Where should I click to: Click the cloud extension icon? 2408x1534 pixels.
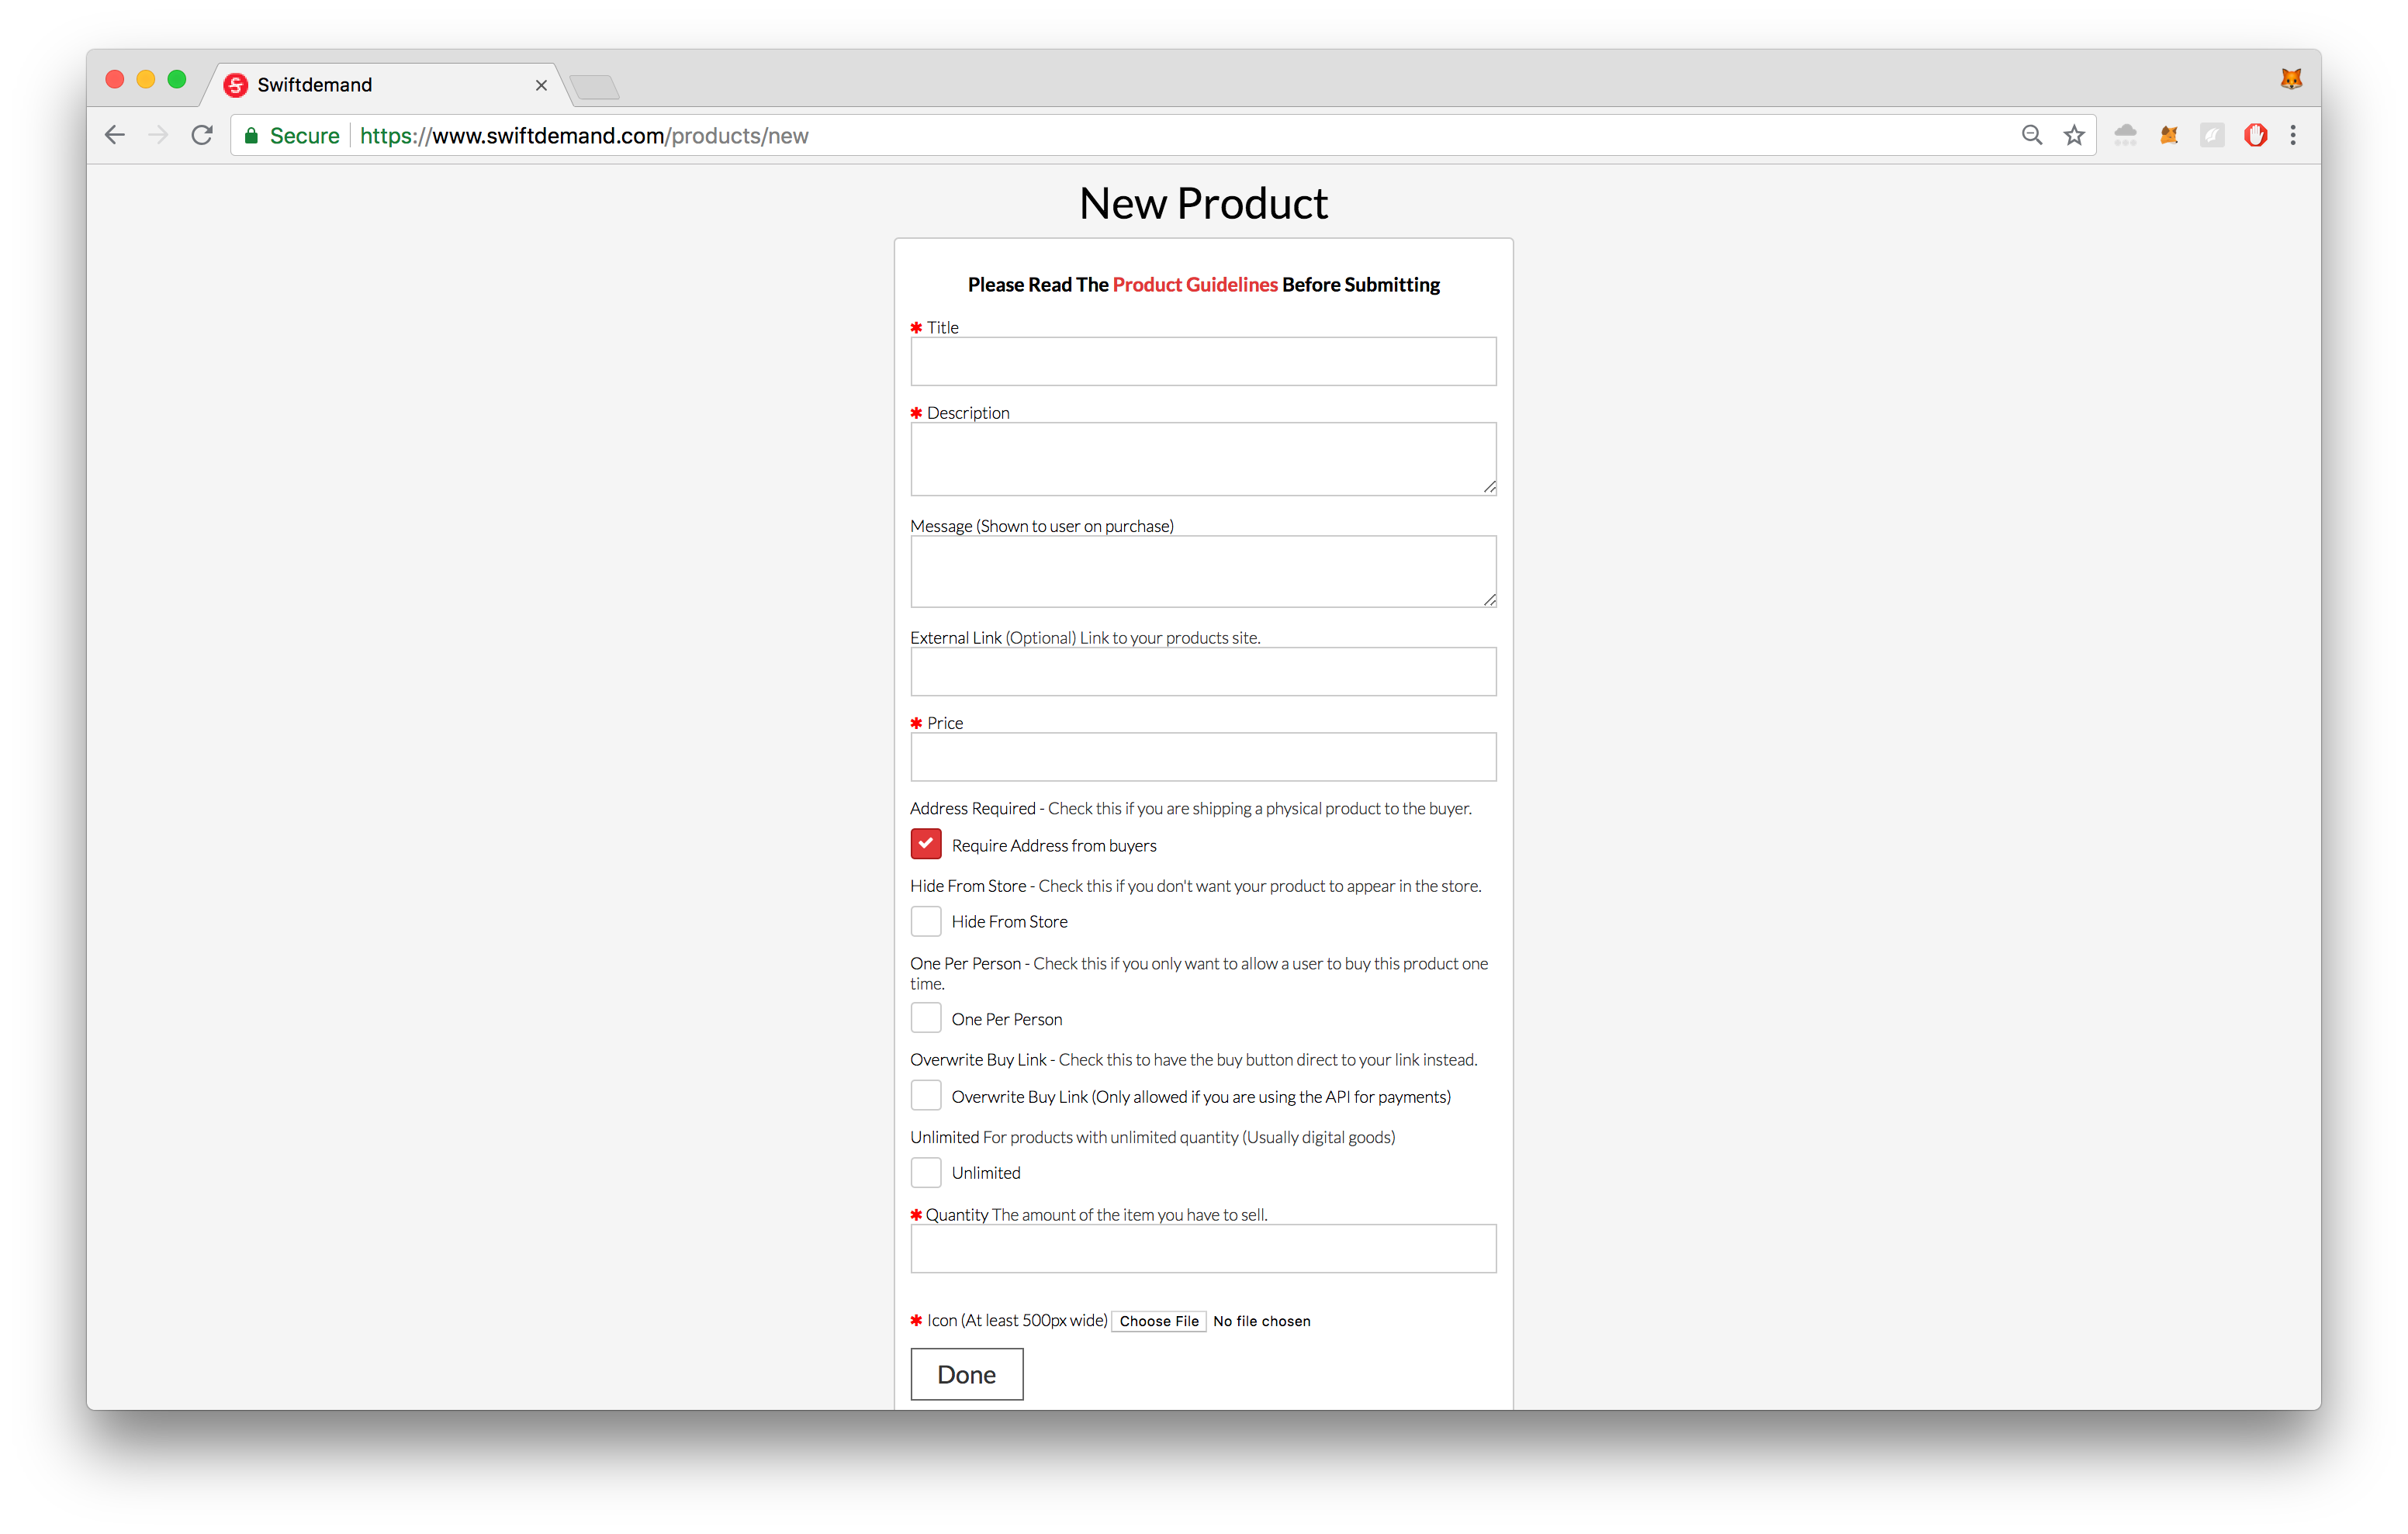pos(2125,135)
